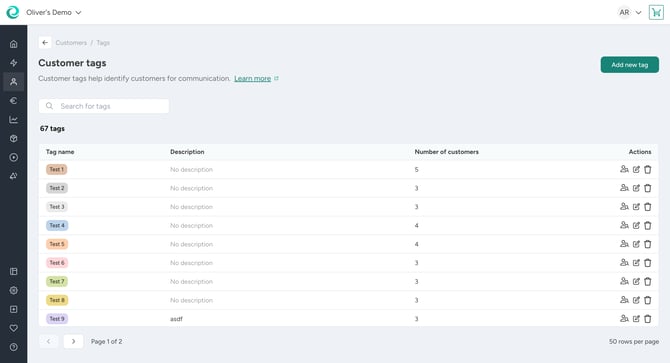Edit the Test 6 tag
Image resolution: width=670 pixels, height=363 pixels.
[636, 263]
